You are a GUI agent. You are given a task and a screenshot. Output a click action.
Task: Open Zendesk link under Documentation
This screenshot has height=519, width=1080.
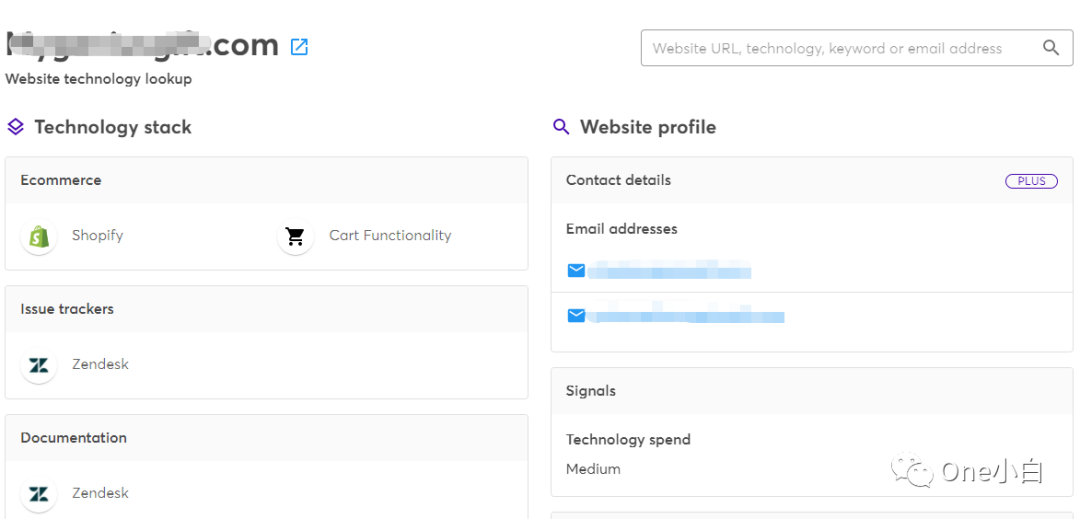pyautogui.click(x=100, y=493)
